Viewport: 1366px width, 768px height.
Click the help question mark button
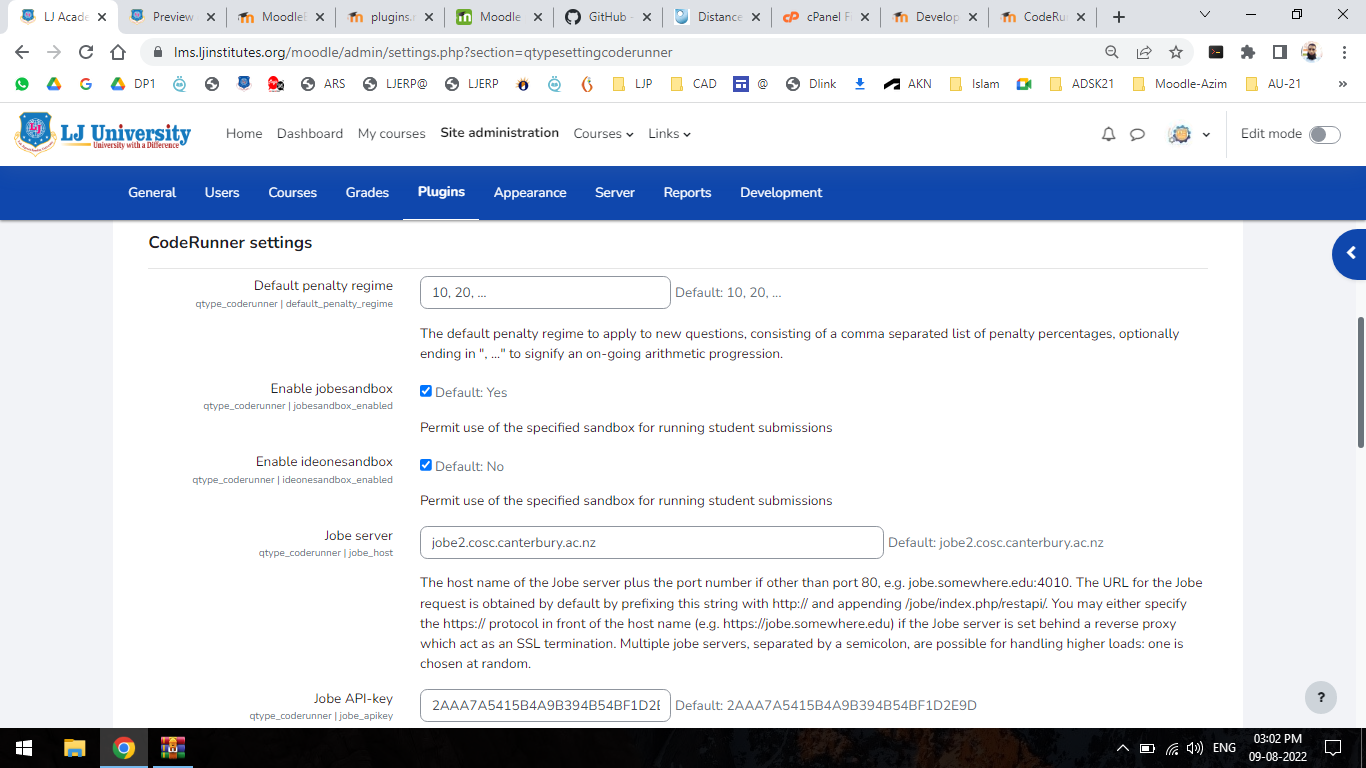(x=1321, y=697)
